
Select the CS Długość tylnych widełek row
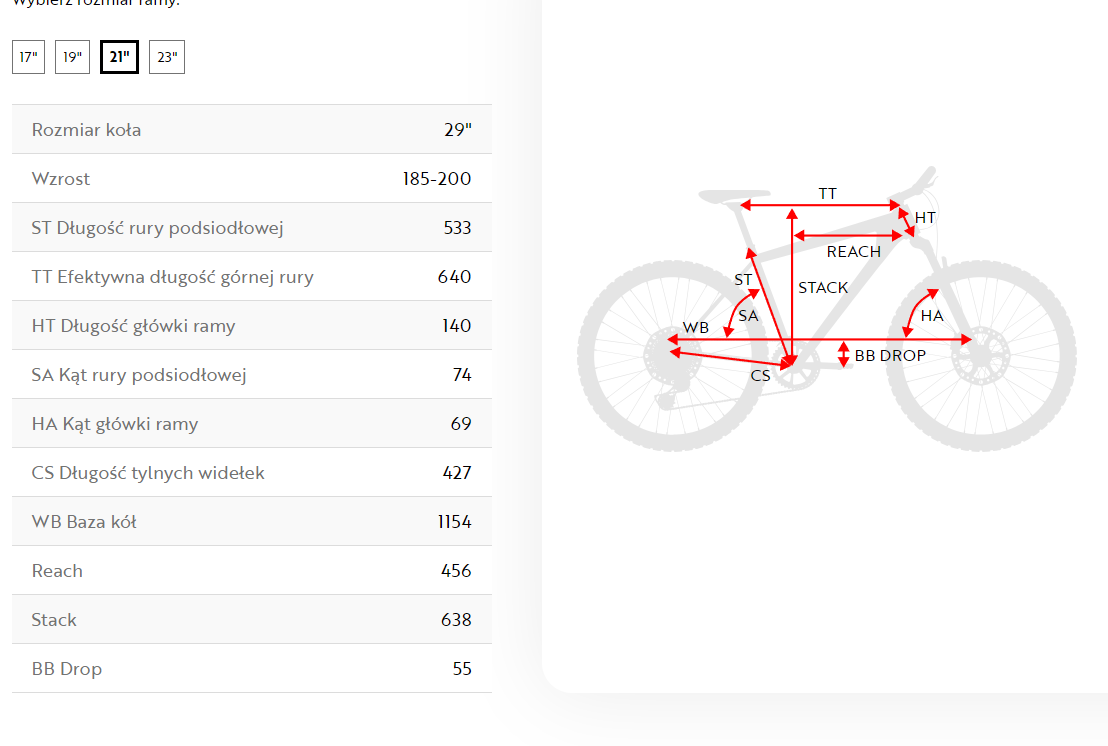pyautogui.click(x=251, y=473)
